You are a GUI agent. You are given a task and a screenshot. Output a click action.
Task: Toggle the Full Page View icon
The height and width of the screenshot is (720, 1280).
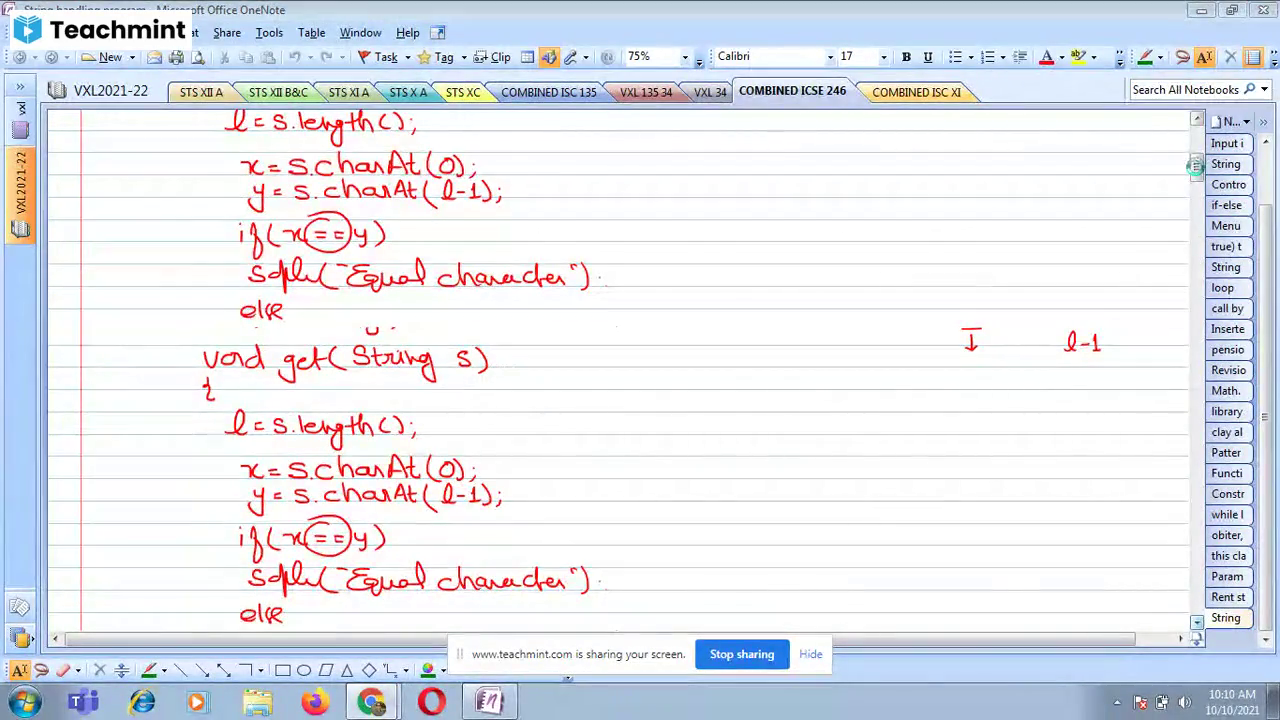548,57
